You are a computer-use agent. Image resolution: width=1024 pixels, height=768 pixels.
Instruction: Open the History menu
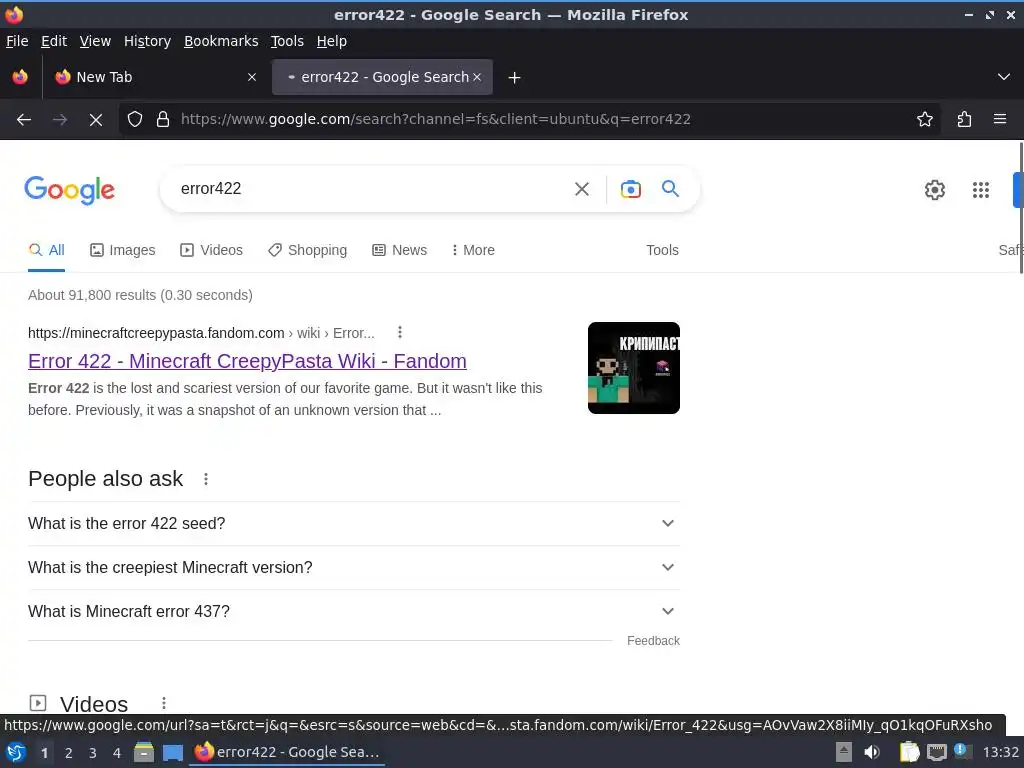tap(147, 41)
